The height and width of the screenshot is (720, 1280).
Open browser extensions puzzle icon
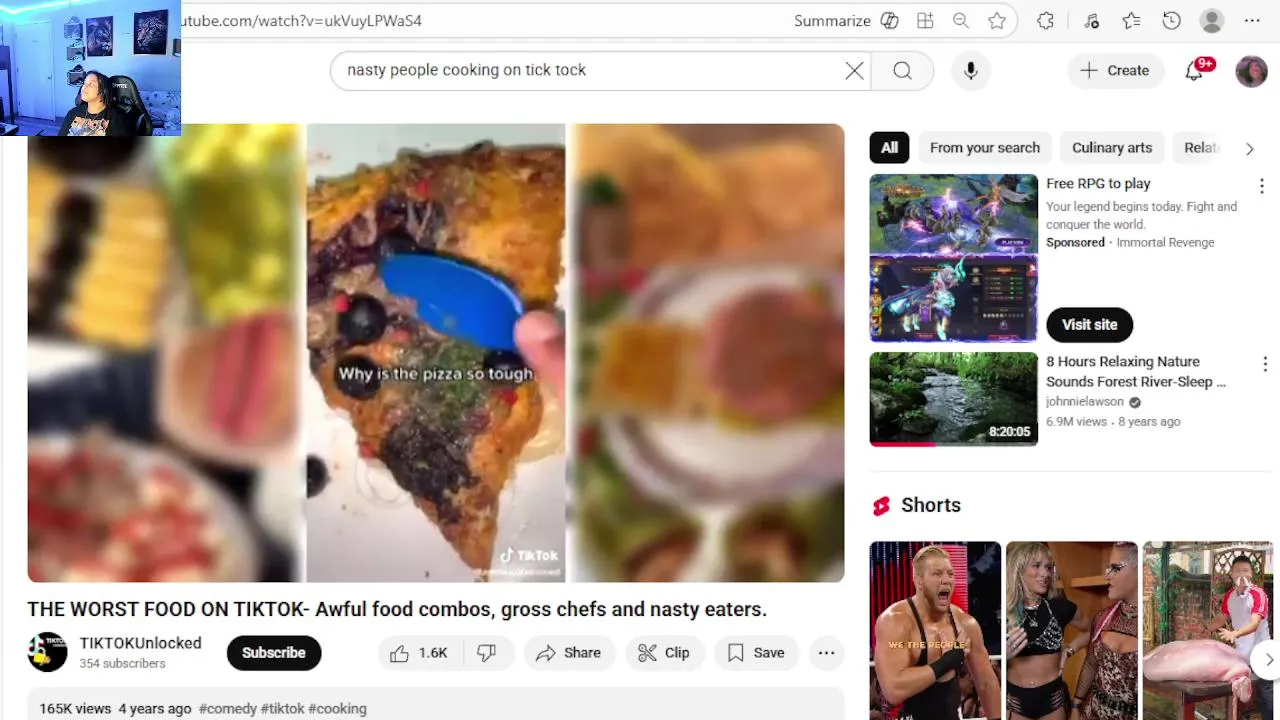(x=1045, y=21)
